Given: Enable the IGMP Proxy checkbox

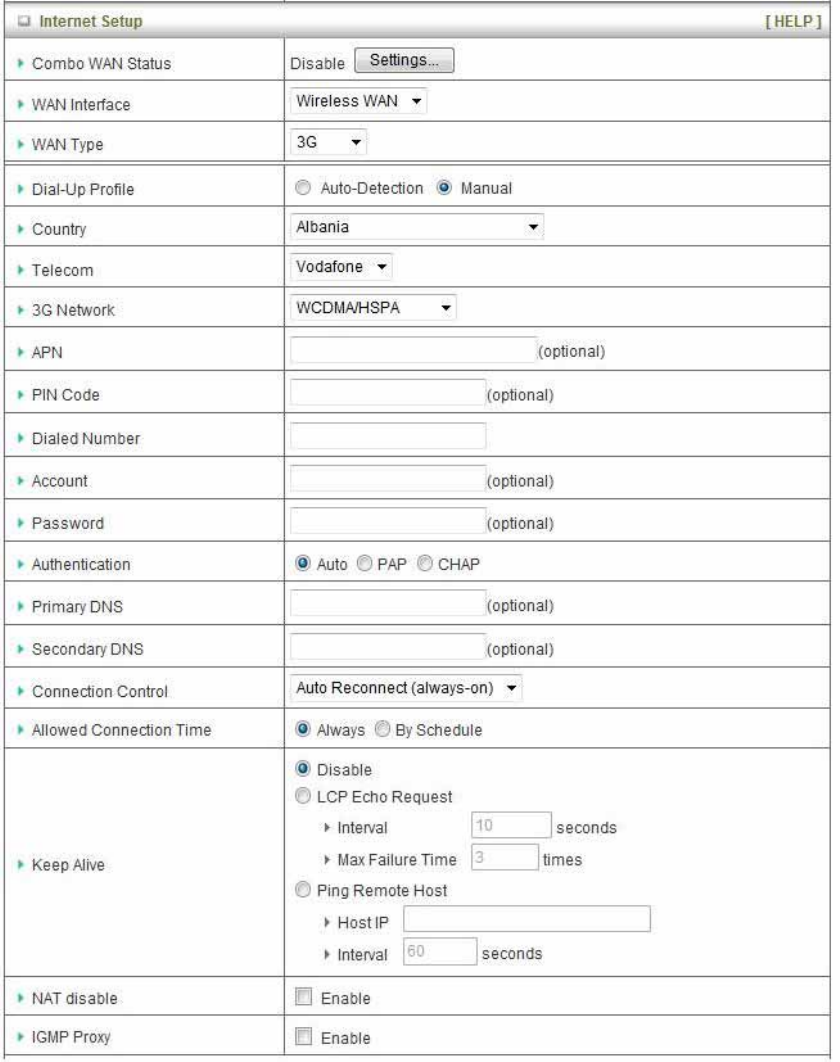Looking at the screenshot, I should click(x=303, y=1036).
